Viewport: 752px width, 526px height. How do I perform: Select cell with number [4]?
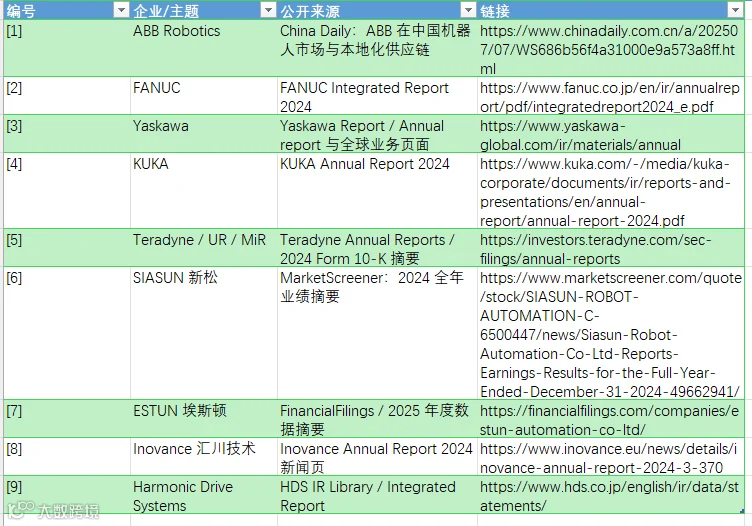[67, 191]
